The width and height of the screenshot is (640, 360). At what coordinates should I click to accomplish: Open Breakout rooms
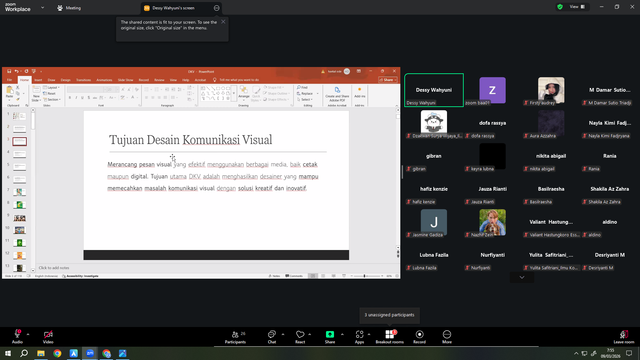point(389,337)
